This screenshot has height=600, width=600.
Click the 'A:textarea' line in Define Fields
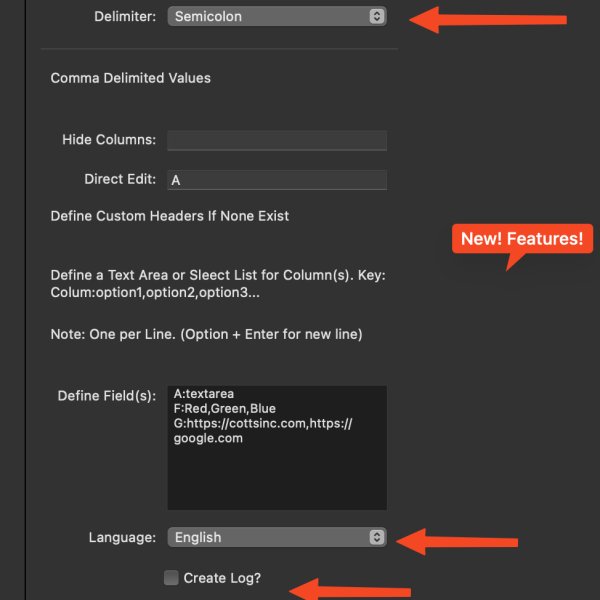coord(203,394)
